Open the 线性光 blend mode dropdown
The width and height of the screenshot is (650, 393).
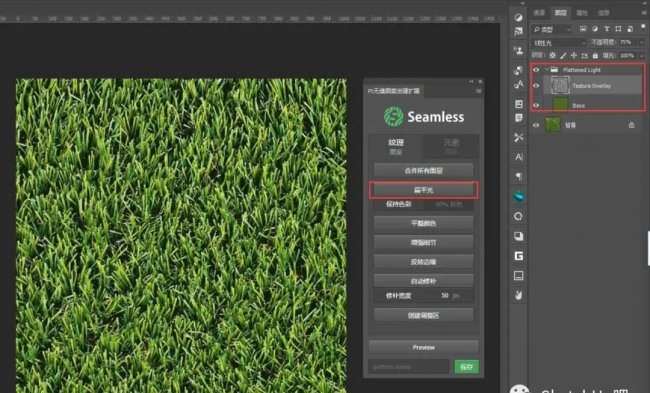coord(559,43)
